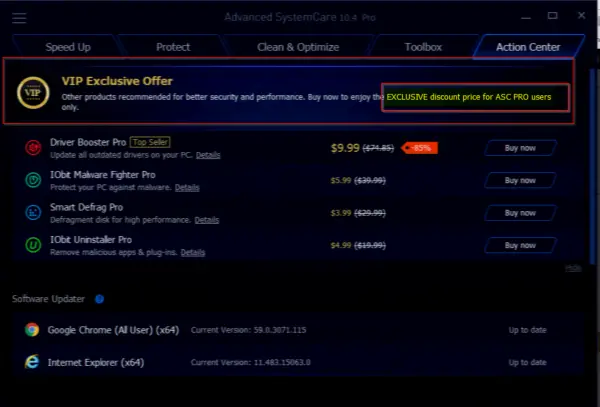
Task: Click the $4.99 price text
Action: (341, 245)
